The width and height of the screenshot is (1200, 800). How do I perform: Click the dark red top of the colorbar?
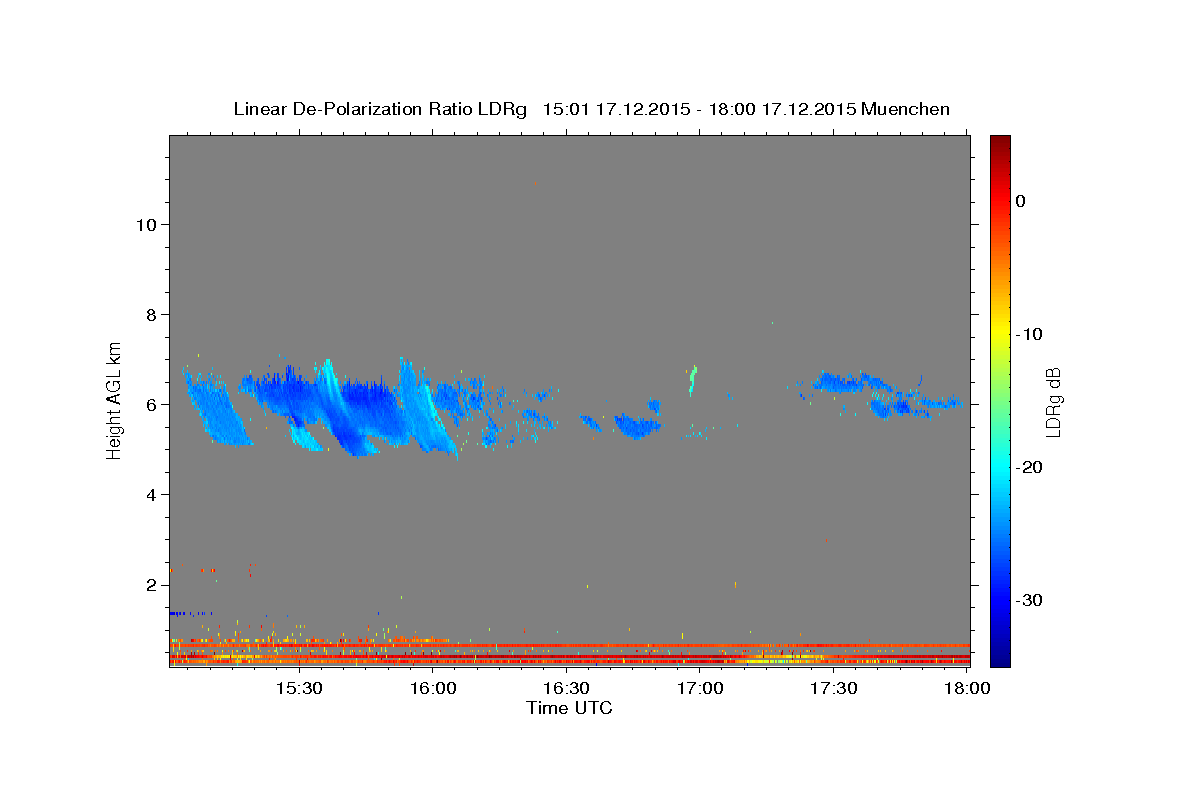coord(999,145)
